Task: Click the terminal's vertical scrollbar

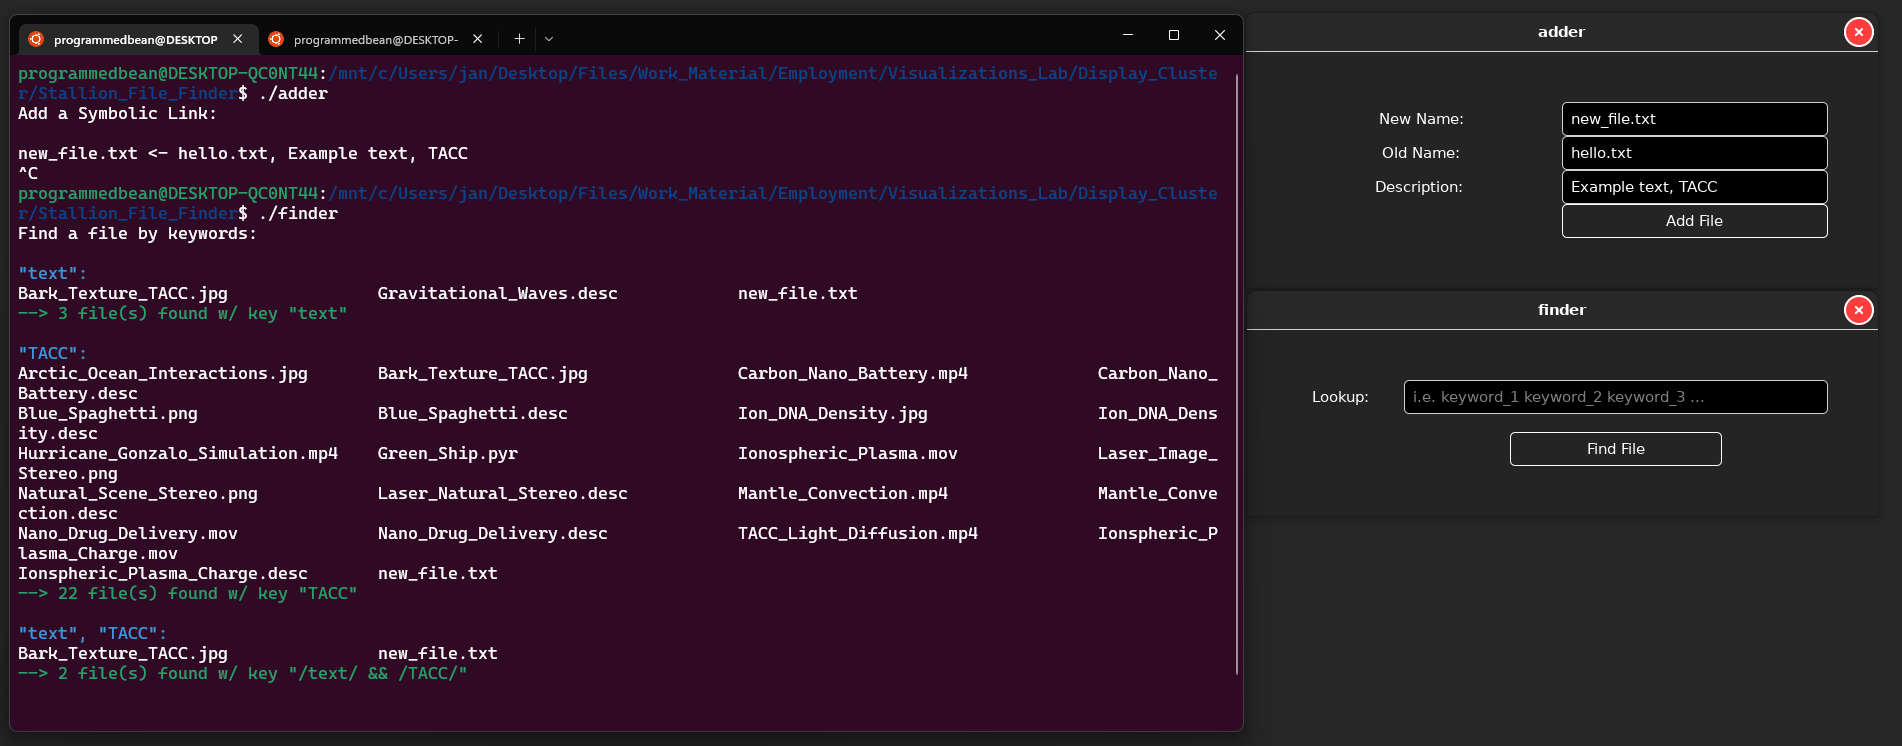Action: click(1237, 372)
